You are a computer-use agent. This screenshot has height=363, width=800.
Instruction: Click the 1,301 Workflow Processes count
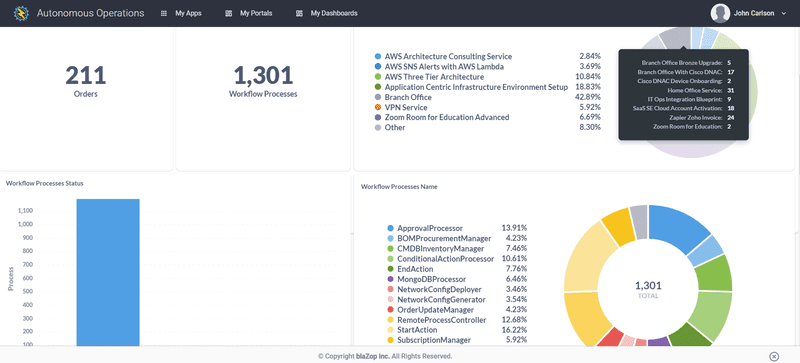point(263,76)
